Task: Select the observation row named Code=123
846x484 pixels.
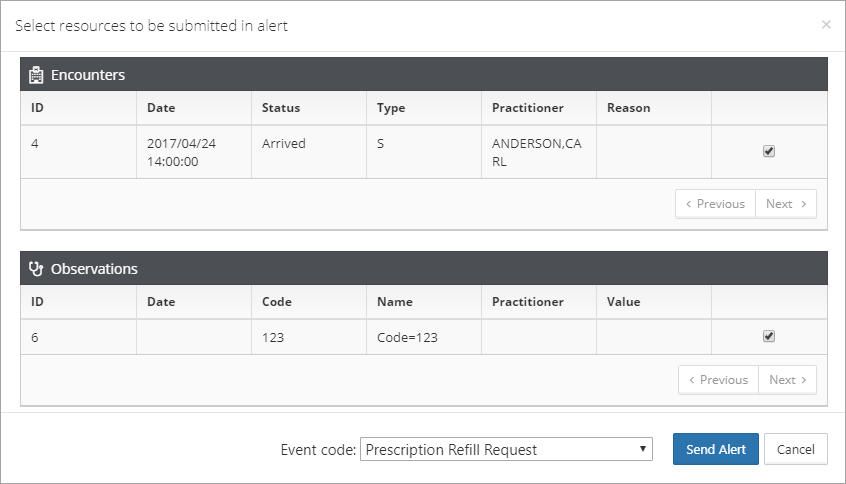Action: [x=424, y=337]
